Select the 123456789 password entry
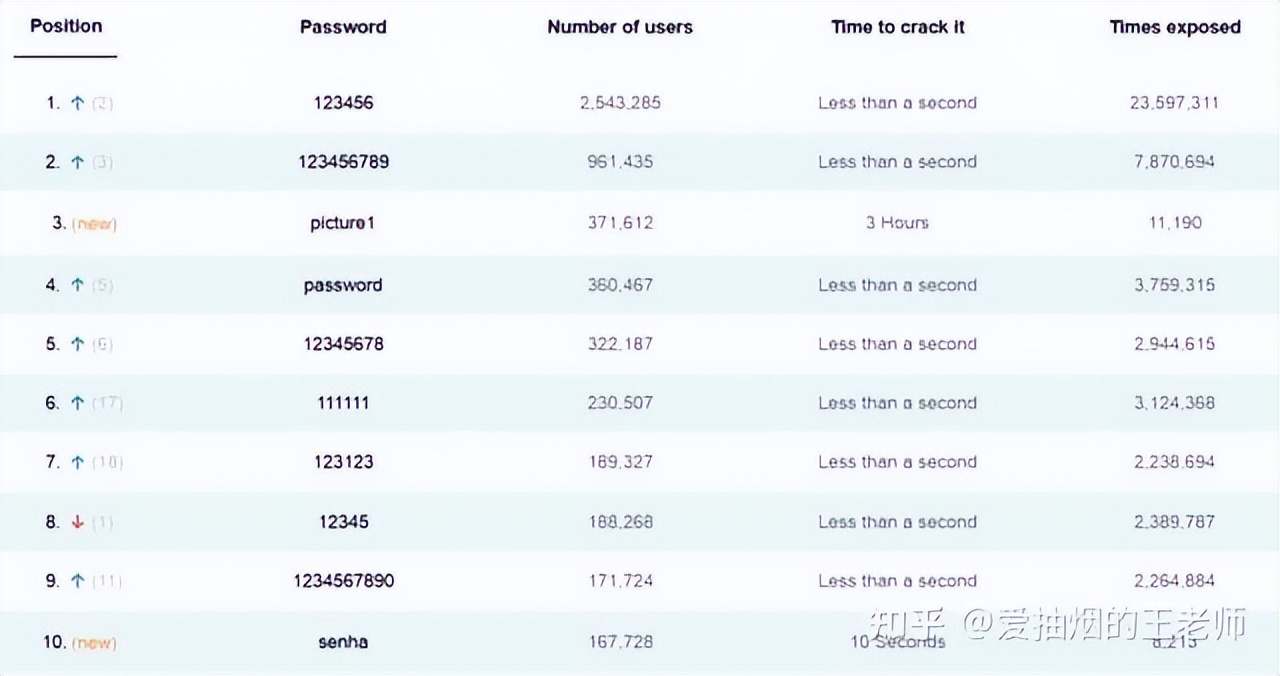This screenshot has height=676, width=1280. point(343,162)
